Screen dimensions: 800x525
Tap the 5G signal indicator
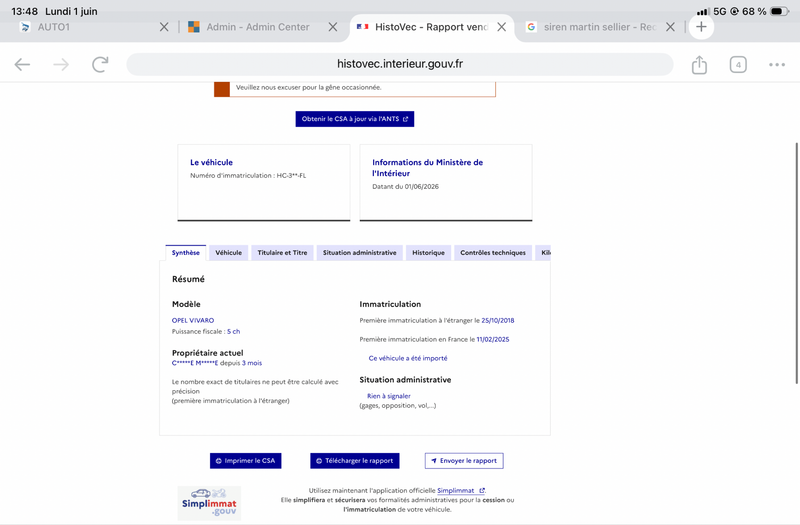[x=719, y=11]
